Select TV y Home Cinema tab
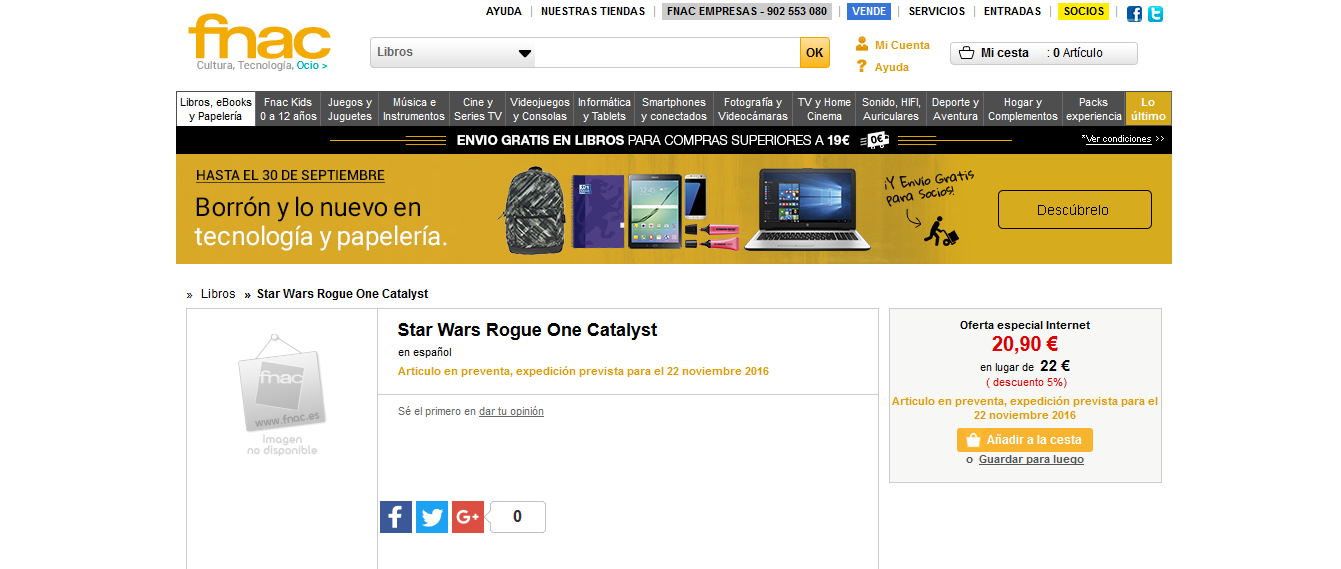1341x569 pixels. pos(825,109)
